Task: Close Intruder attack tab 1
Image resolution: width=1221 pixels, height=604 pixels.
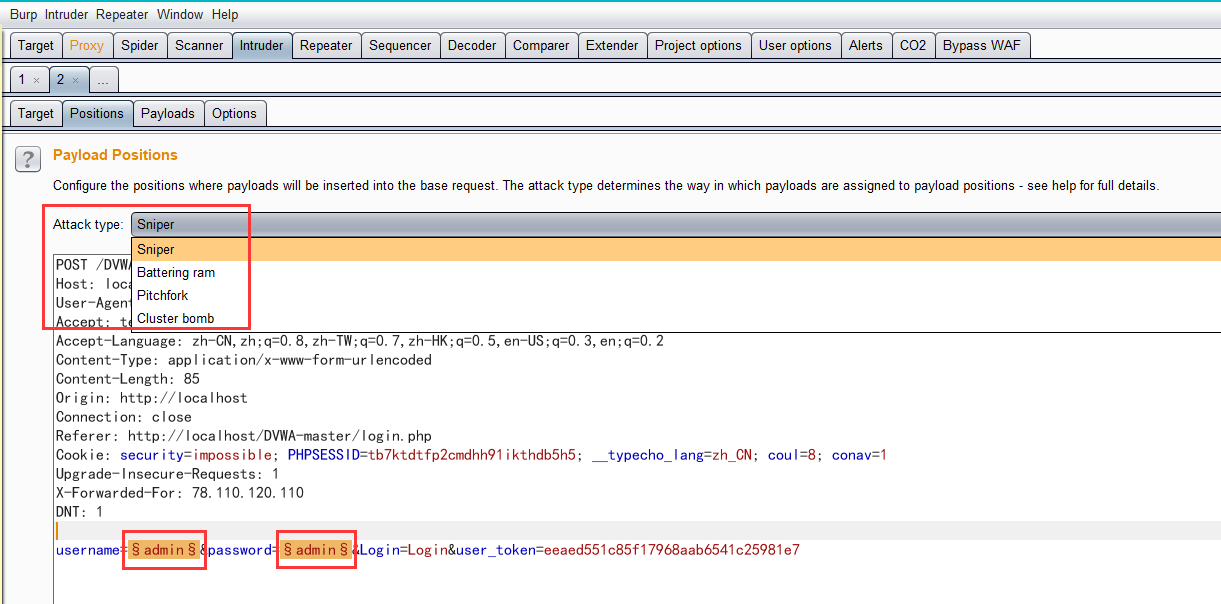Action: [37, 80]
